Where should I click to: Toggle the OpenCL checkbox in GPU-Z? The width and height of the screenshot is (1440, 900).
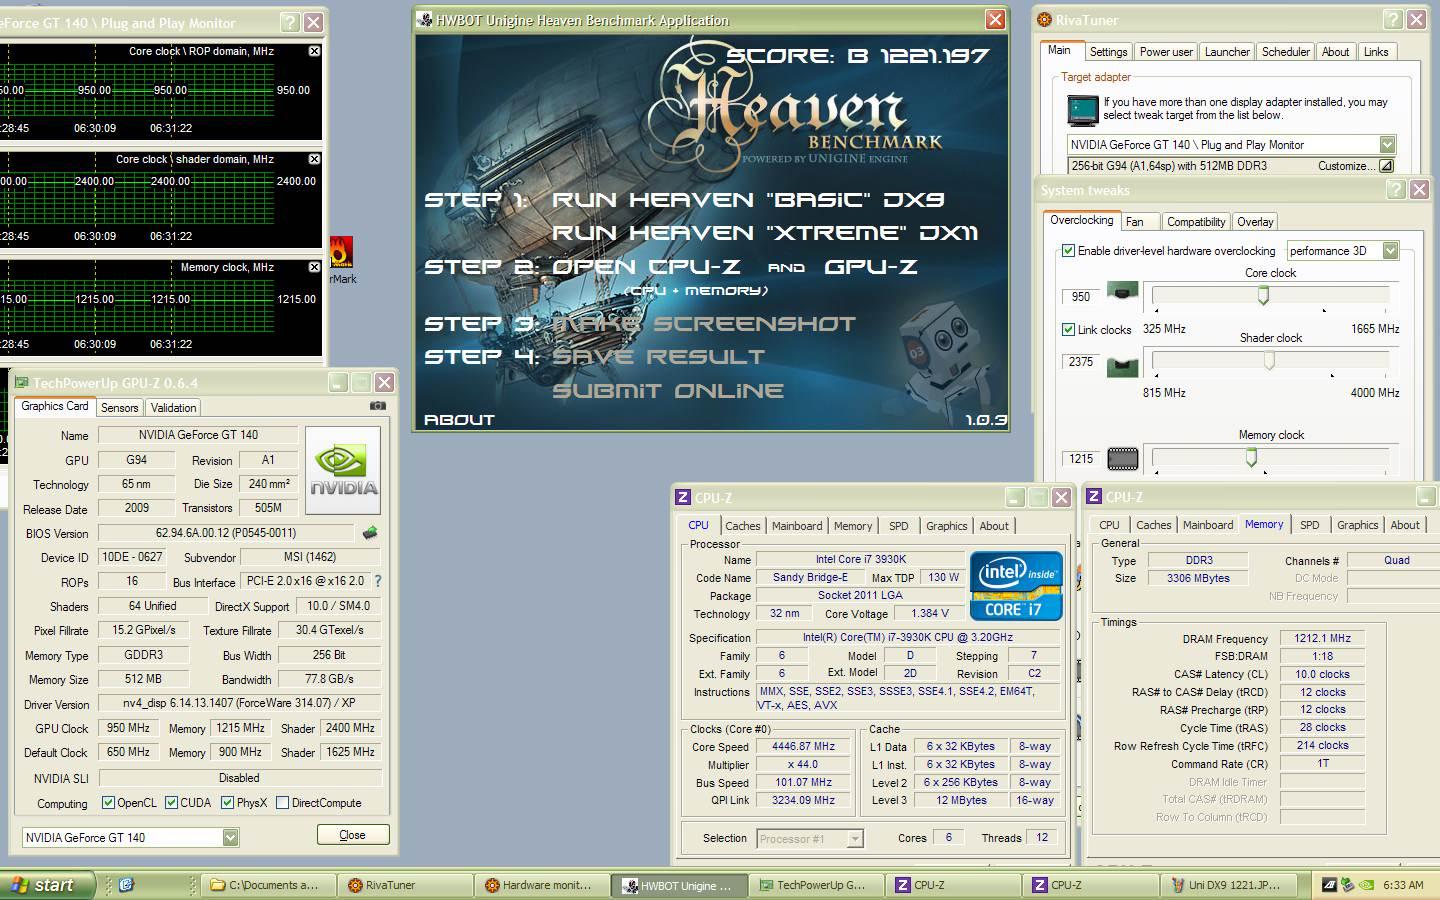pos(108,802)
